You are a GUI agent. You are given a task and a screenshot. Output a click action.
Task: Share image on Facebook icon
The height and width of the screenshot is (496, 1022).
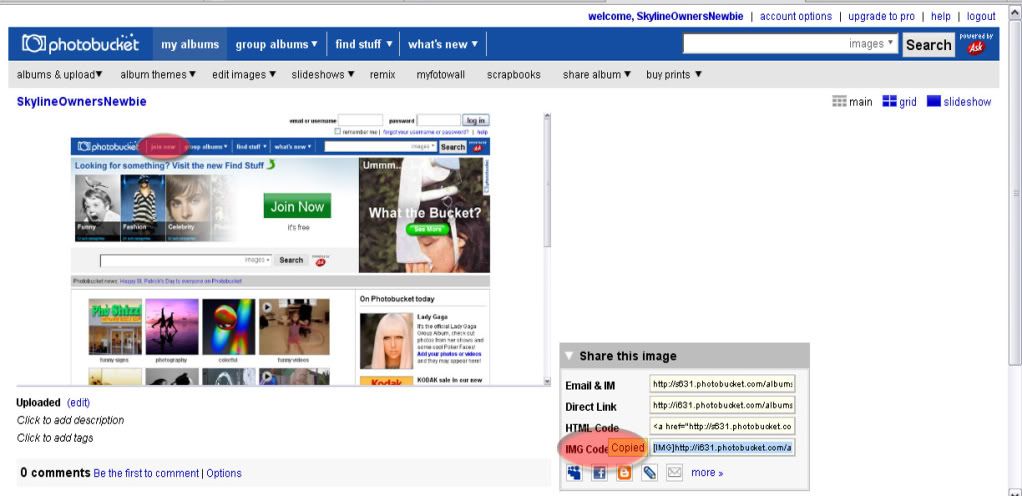pyautogui.click(x=599, y=473)
